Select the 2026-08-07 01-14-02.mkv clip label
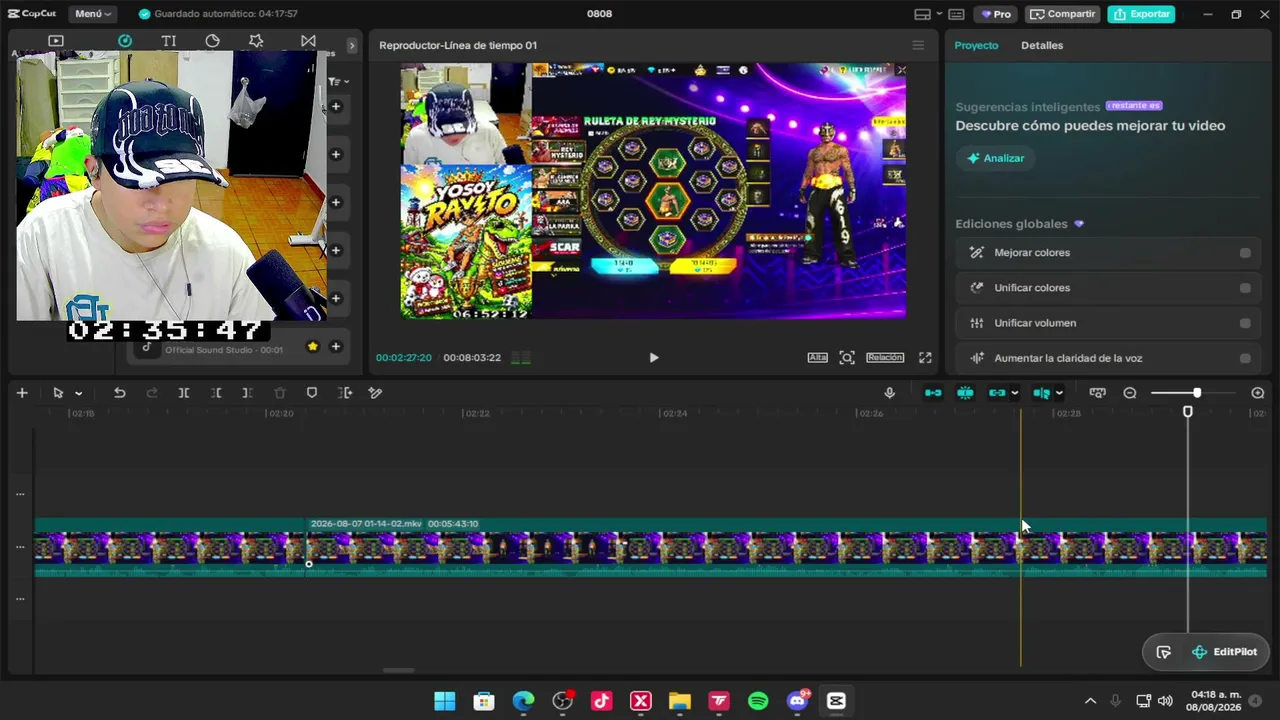 click(x=366, y=524)
